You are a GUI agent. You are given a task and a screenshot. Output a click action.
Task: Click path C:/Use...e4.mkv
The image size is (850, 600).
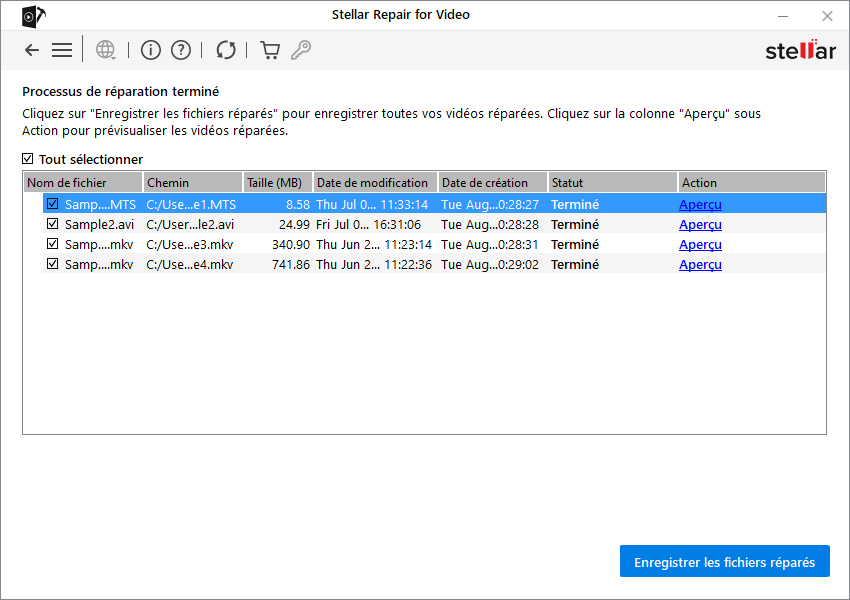point(190,265)
